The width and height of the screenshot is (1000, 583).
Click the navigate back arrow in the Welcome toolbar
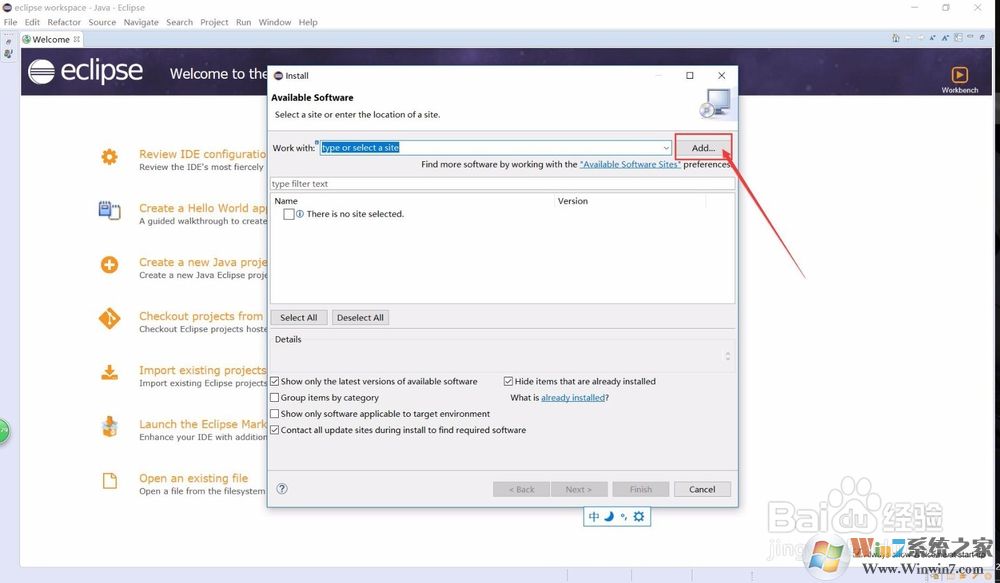908,38
